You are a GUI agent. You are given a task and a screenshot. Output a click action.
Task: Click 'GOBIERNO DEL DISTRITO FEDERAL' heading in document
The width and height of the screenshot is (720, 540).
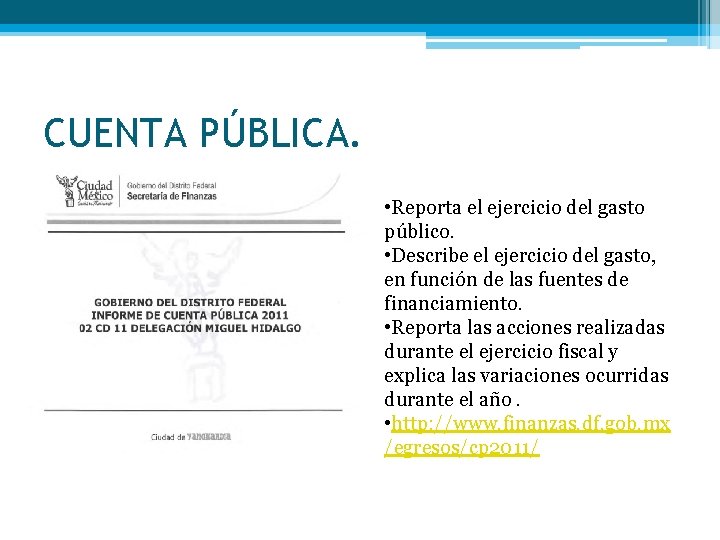click(190, 303)
